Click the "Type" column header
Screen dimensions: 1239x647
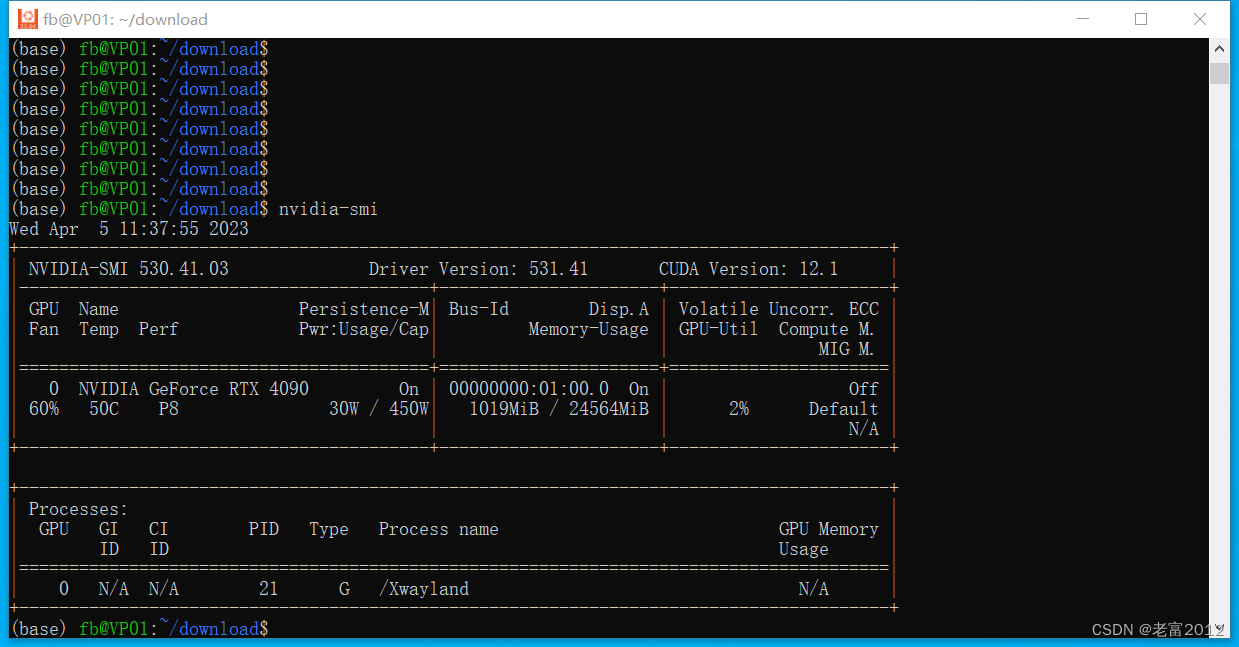coord(329,529)
